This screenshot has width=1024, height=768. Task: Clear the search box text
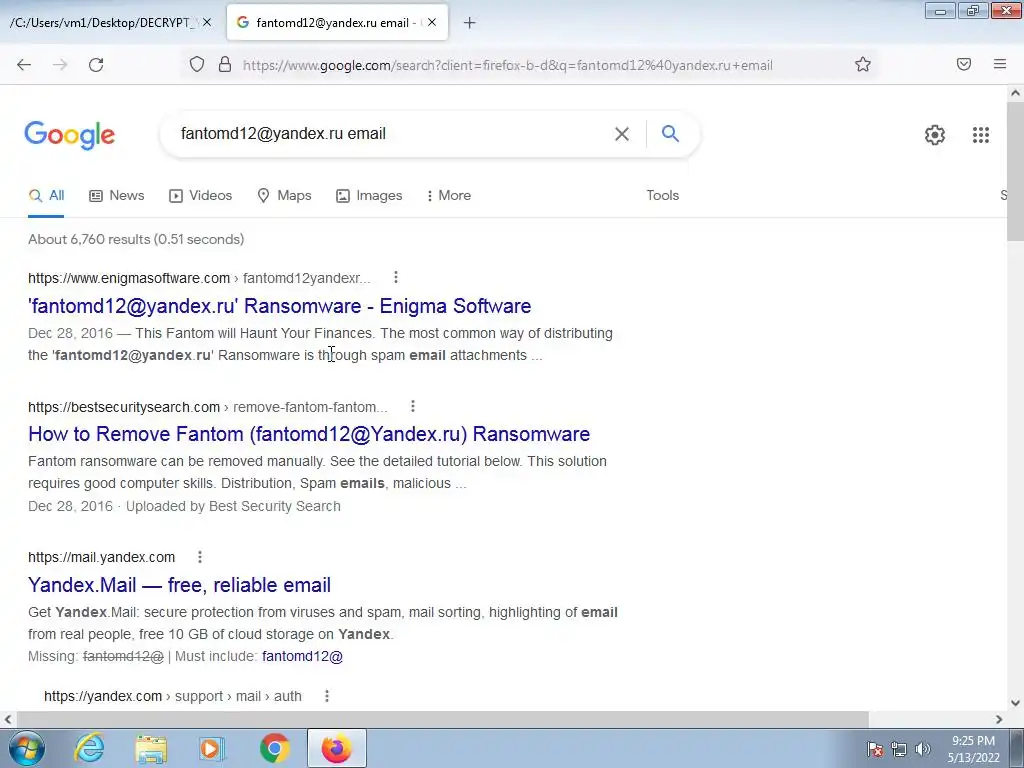(622, 134)
